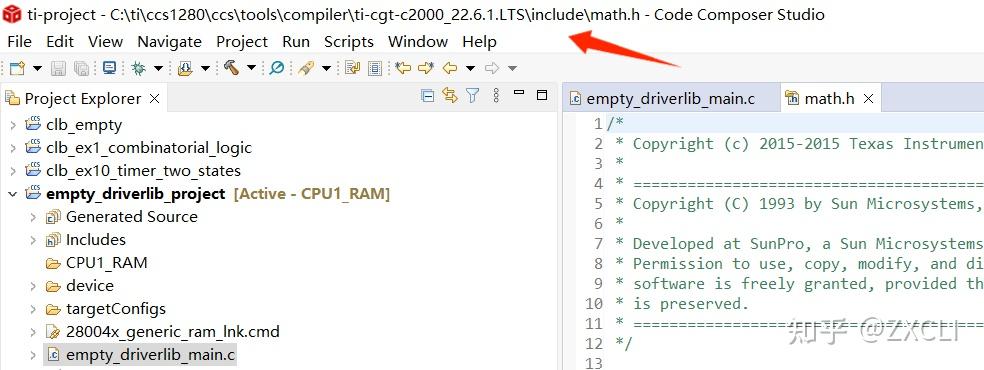The height and width of the screenshot is (370, 984).
Task: Expand the clb_ex10_timer_two_states project
Action: pyautogui.click(x=13, y=171)
